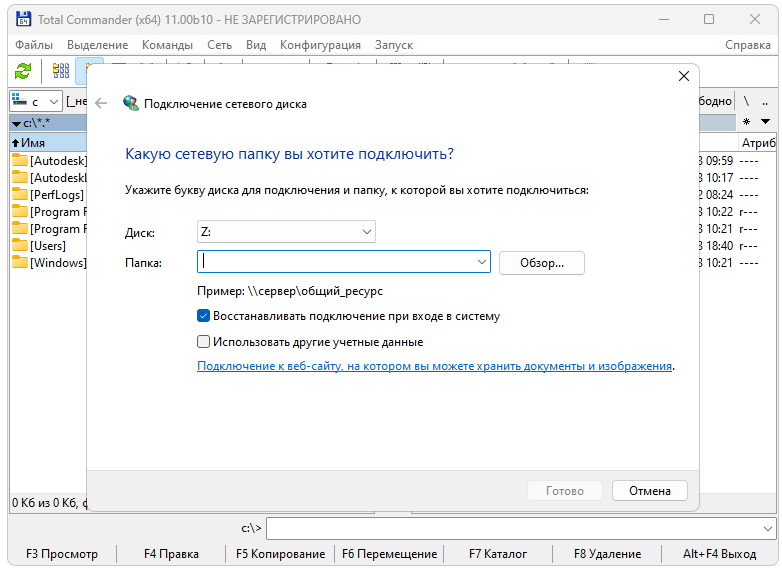
Task: Open the Команды menu
Action: click(167, 45)
